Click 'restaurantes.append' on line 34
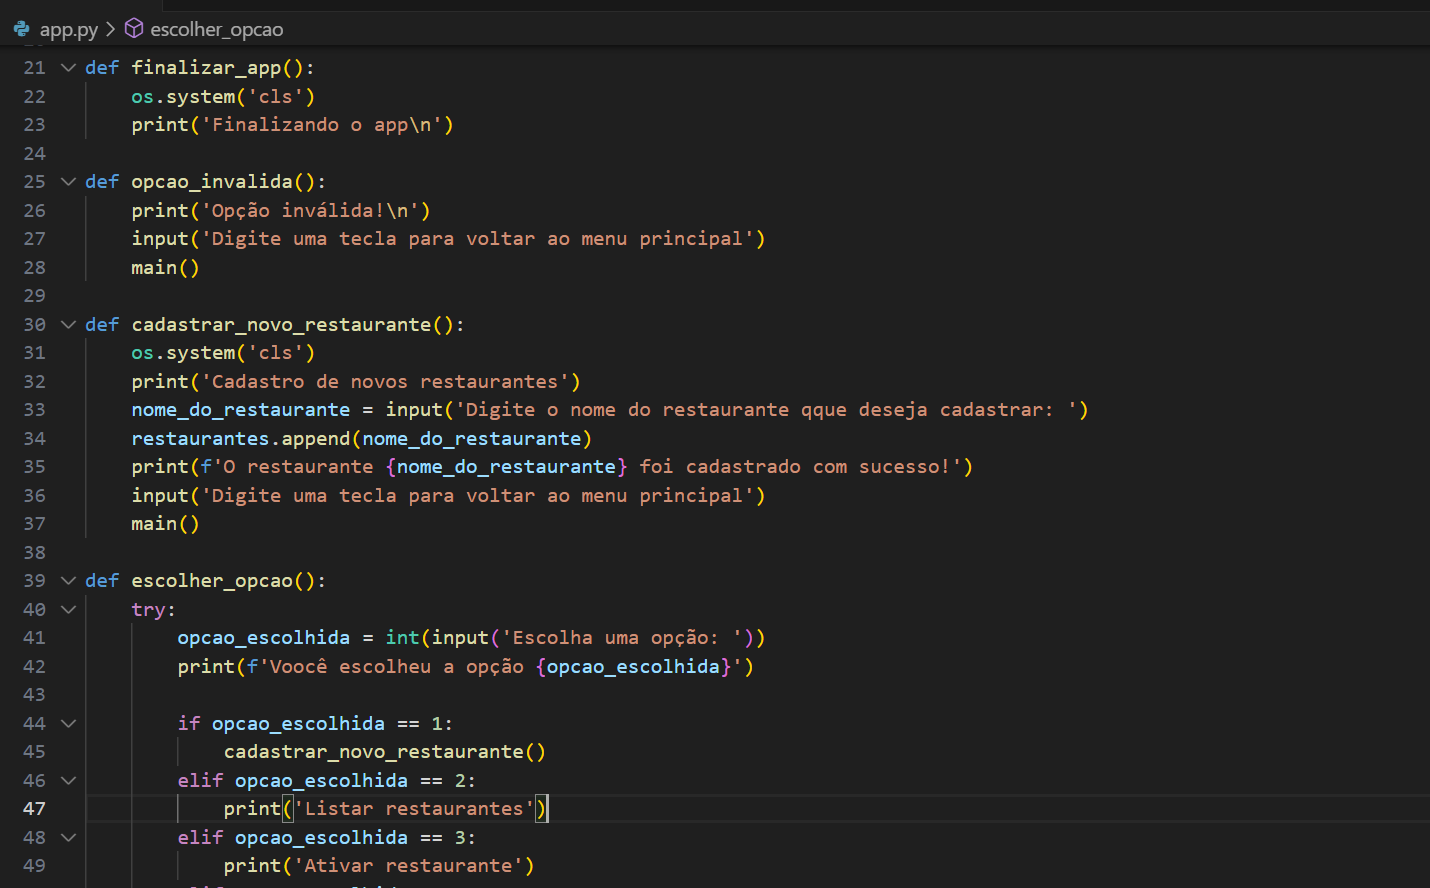The image size is (1430, 888). pyautogui.click(x=241, y=438)
